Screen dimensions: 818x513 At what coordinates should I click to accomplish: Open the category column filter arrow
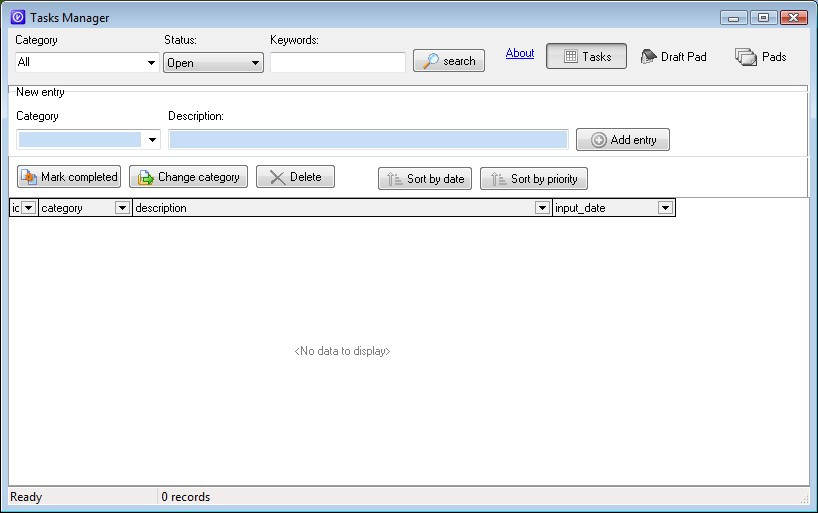click(122, 208)
